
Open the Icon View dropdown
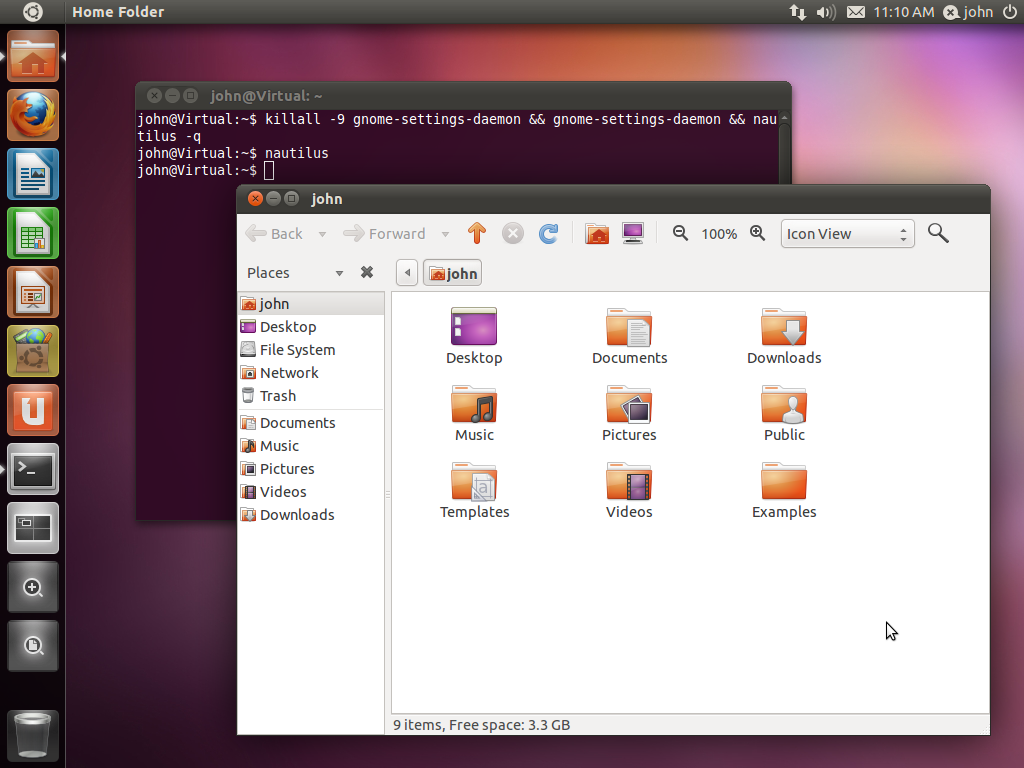(x=846, y=233)
